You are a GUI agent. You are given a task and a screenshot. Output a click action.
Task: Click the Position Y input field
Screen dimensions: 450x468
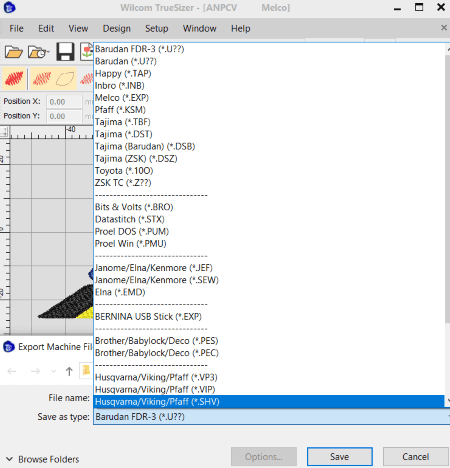[64, 116]
